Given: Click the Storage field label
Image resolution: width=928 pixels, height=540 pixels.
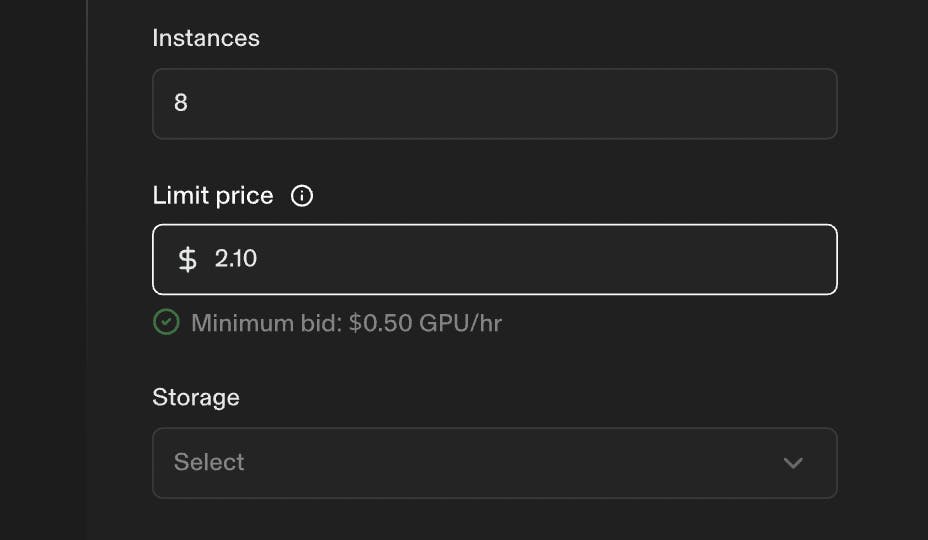Looking at the screenshot, I should coord(196,397).
